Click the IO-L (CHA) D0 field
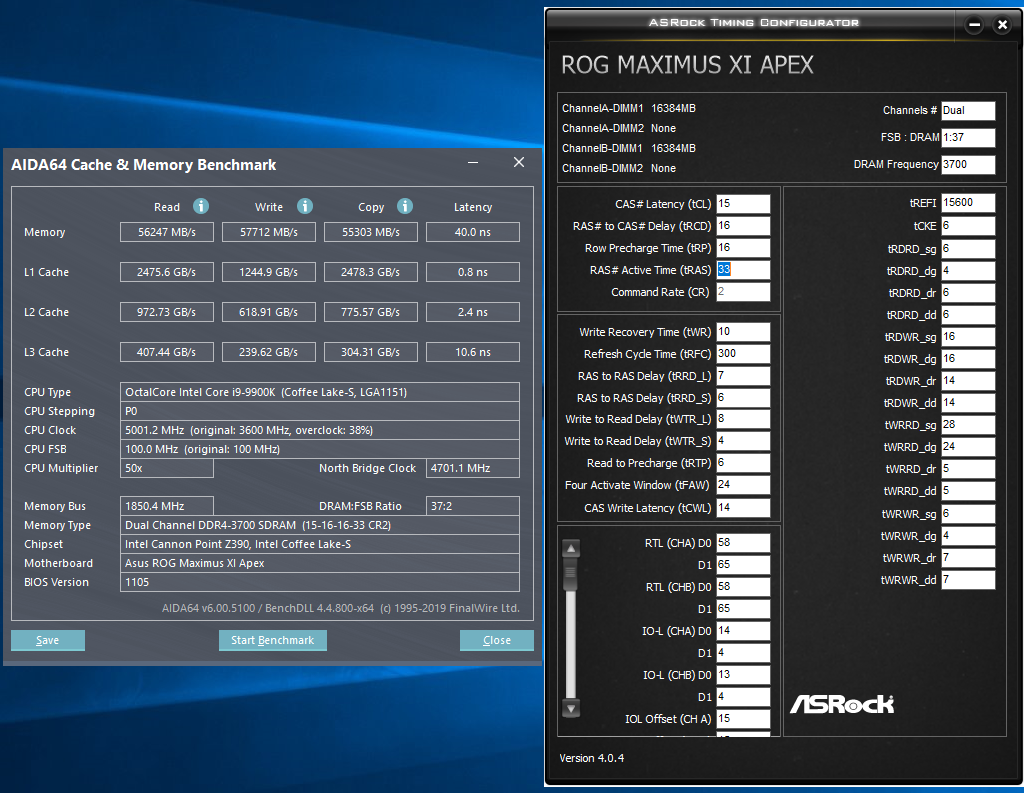 coord(743,631)
